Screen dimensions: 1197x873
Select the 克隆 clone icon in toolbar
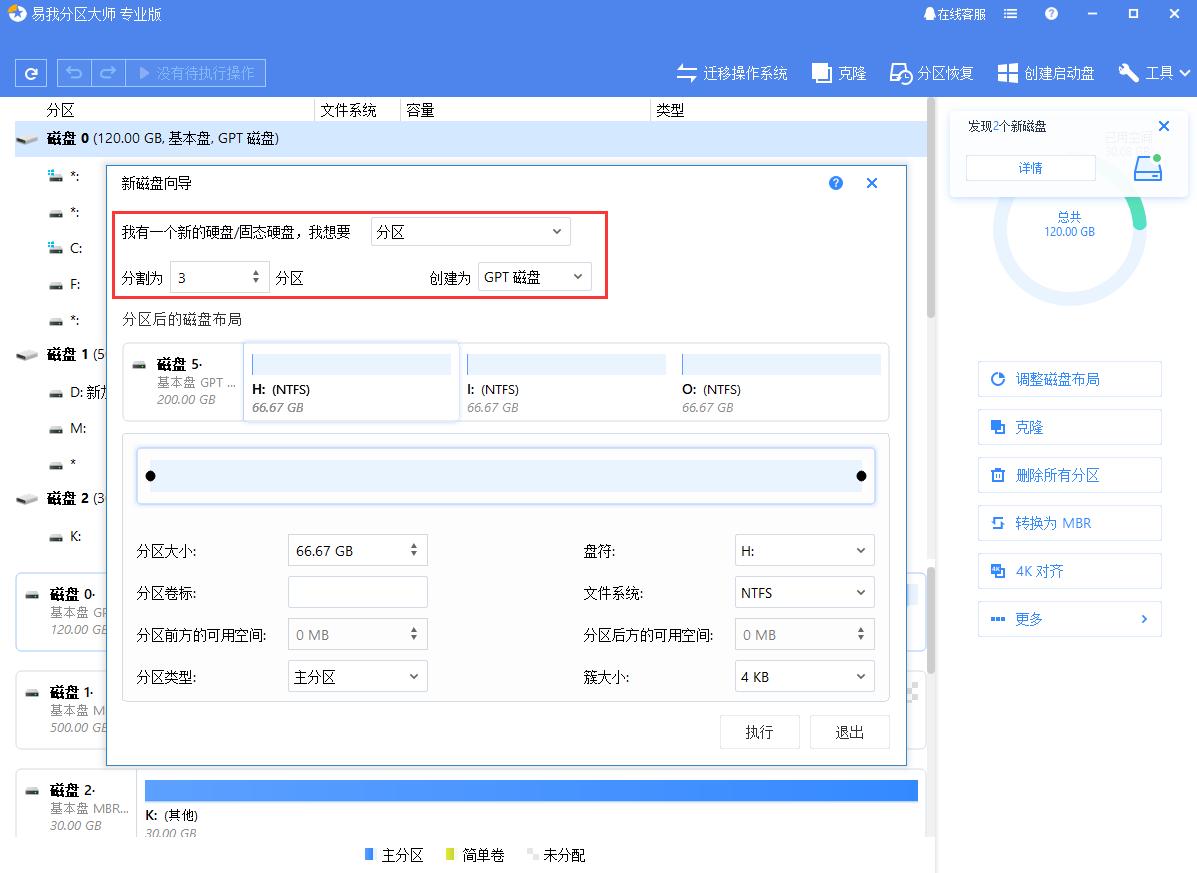(x=821, y=72)
